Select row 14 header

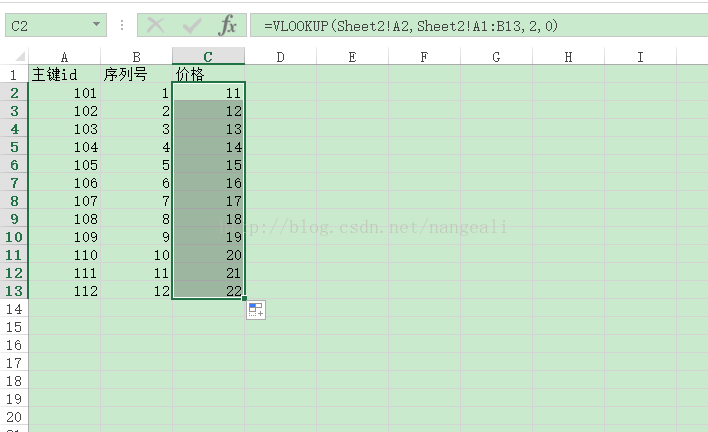(14, 309)
